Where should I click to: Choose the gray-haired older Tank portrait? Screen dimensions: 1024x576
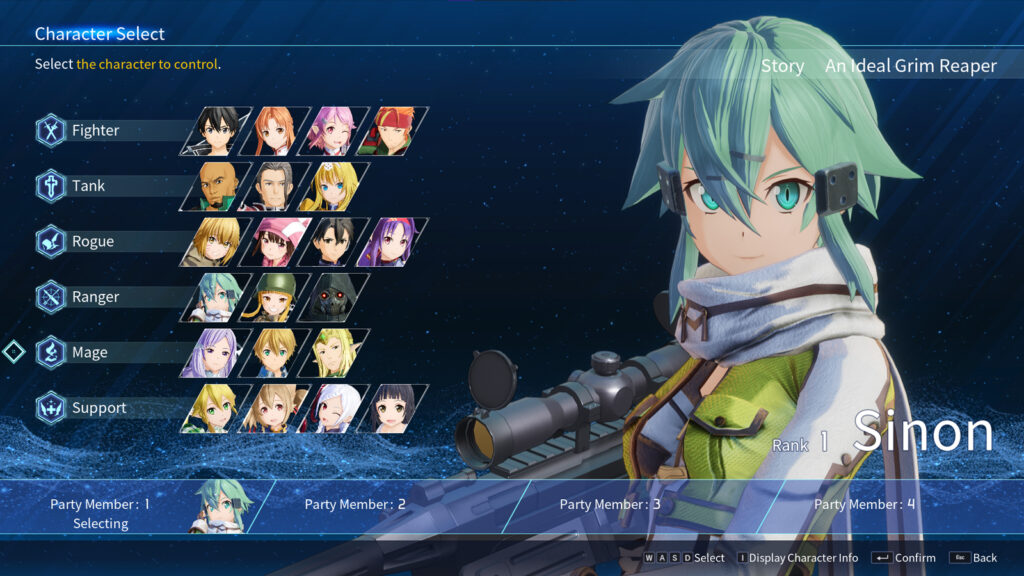click(x=274, y=187)
